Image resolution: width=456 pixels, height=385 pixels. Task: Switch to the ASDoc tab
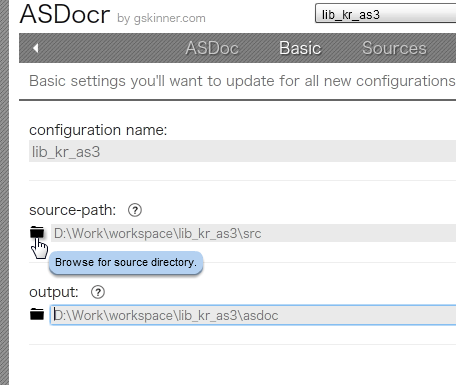point(212,48)
